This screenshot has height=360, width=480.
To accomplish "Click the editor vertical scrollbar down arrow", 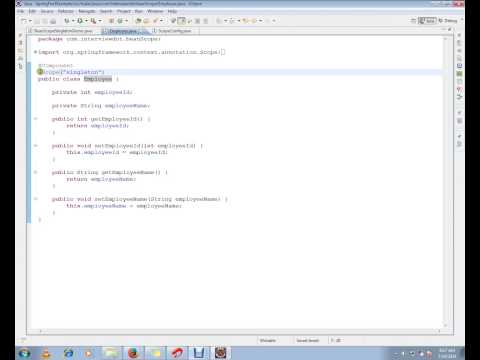I will pyautogui.click(x=445, y=325).
